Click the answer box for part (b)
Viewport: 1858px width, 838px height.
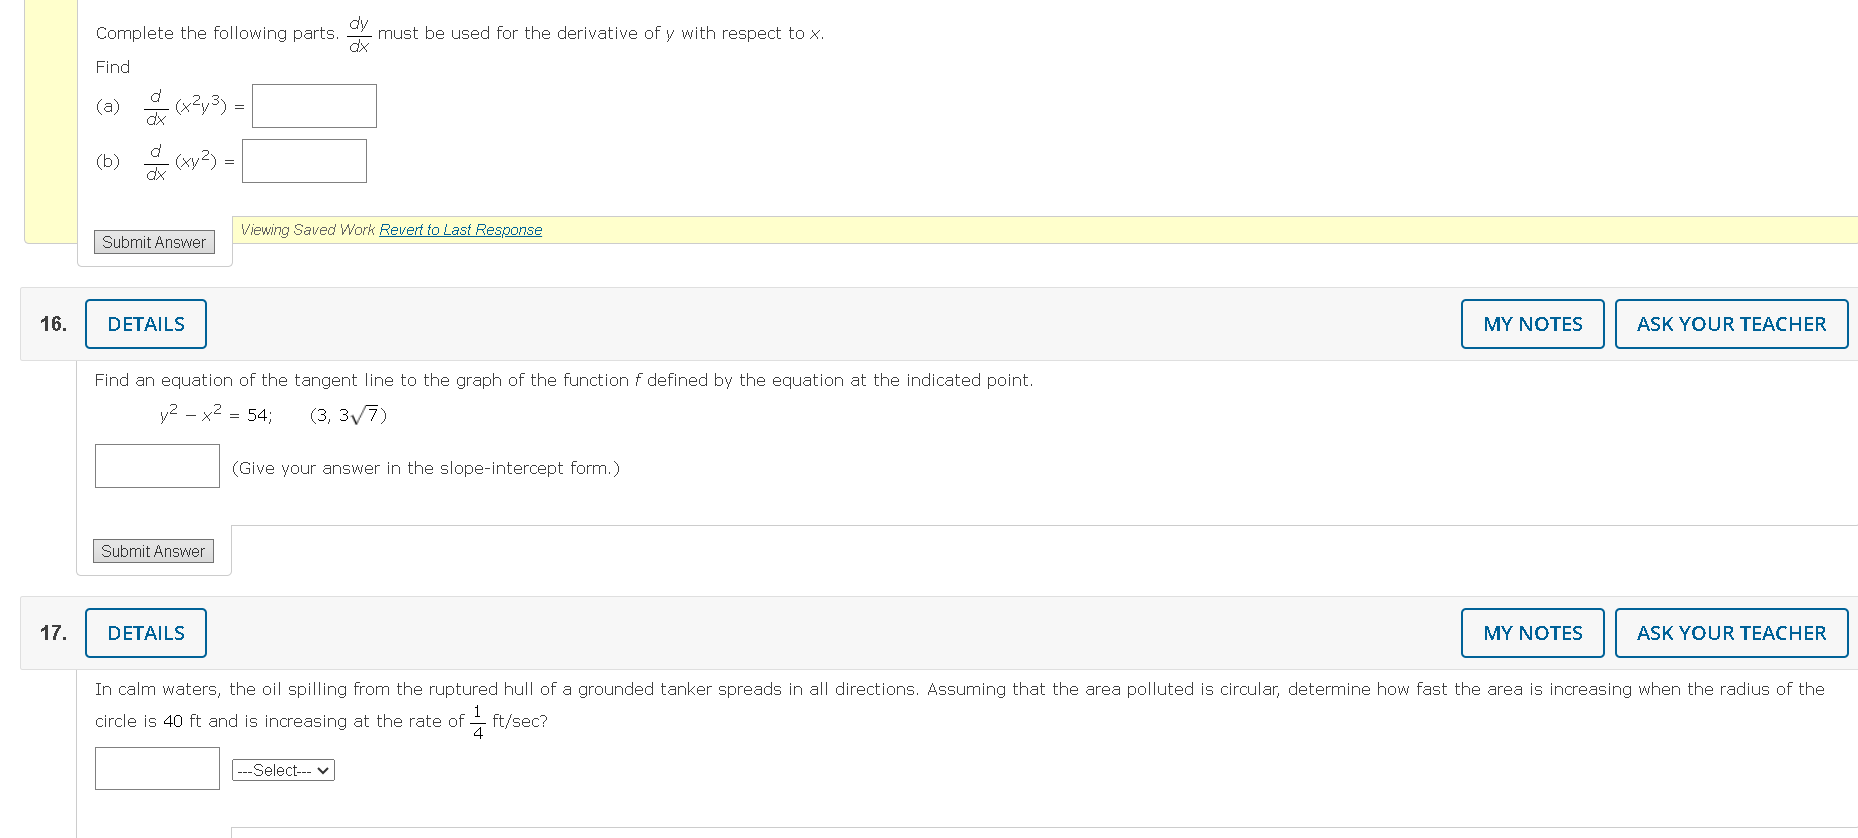[x=303, y=160]
